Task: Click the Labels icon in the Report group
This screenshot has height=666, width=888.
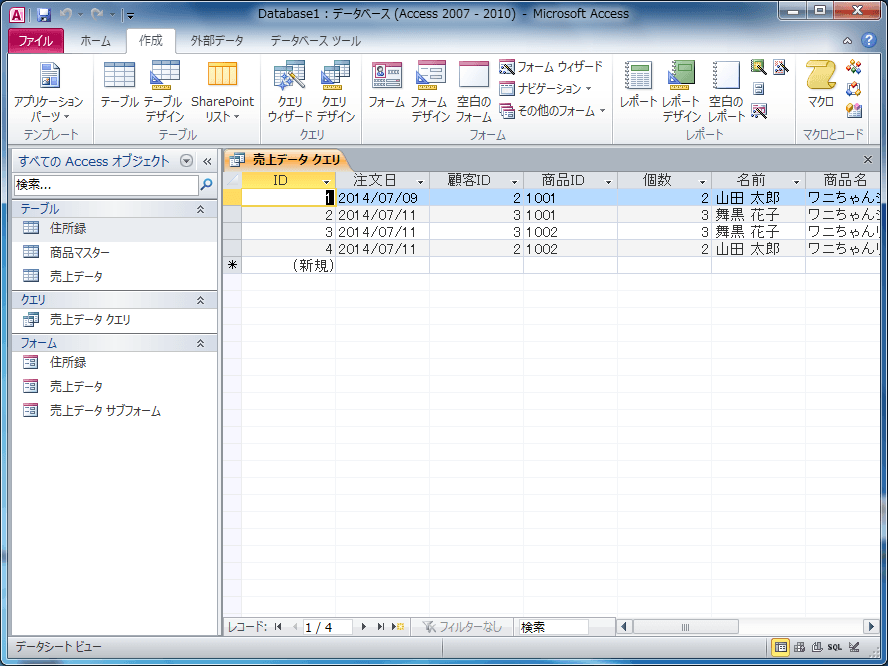Action: coord(759,89)
